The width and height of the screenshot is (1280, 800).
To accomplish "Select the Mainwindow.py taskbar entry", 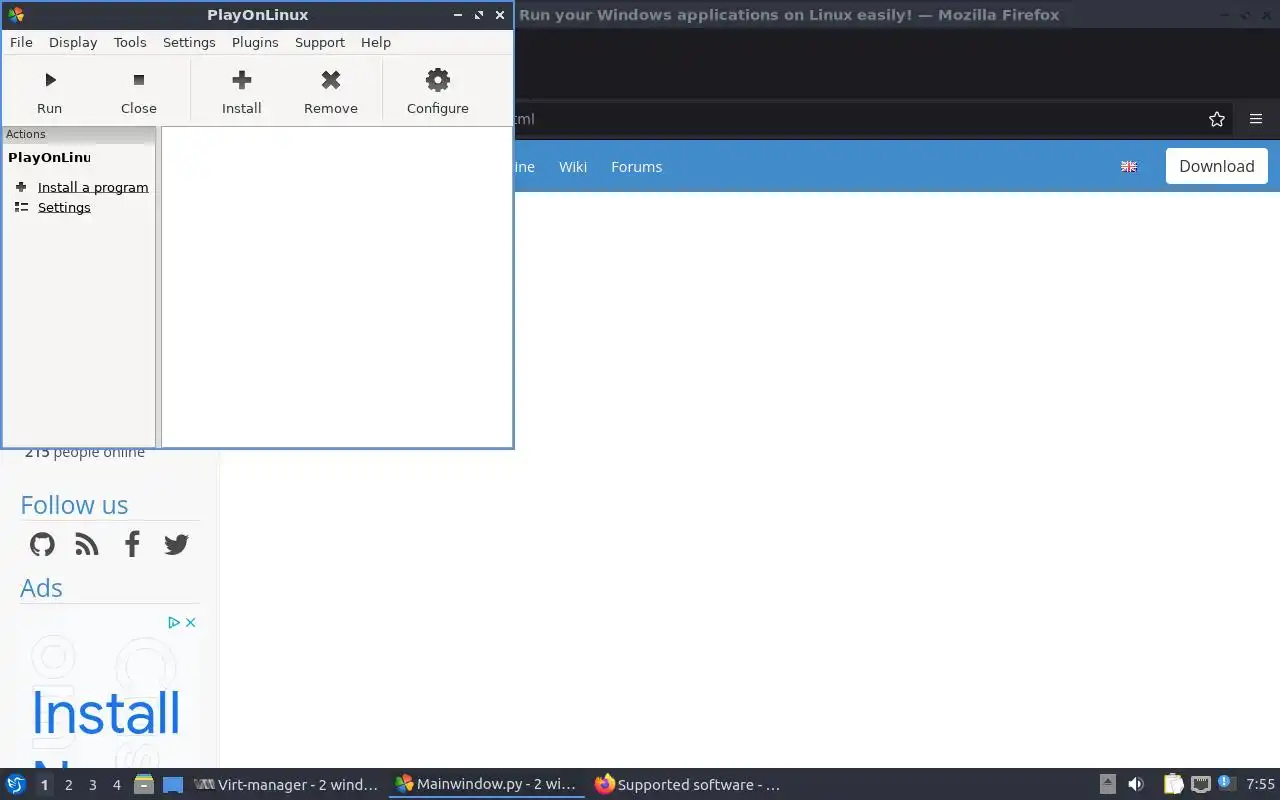I will coord(486,785).
